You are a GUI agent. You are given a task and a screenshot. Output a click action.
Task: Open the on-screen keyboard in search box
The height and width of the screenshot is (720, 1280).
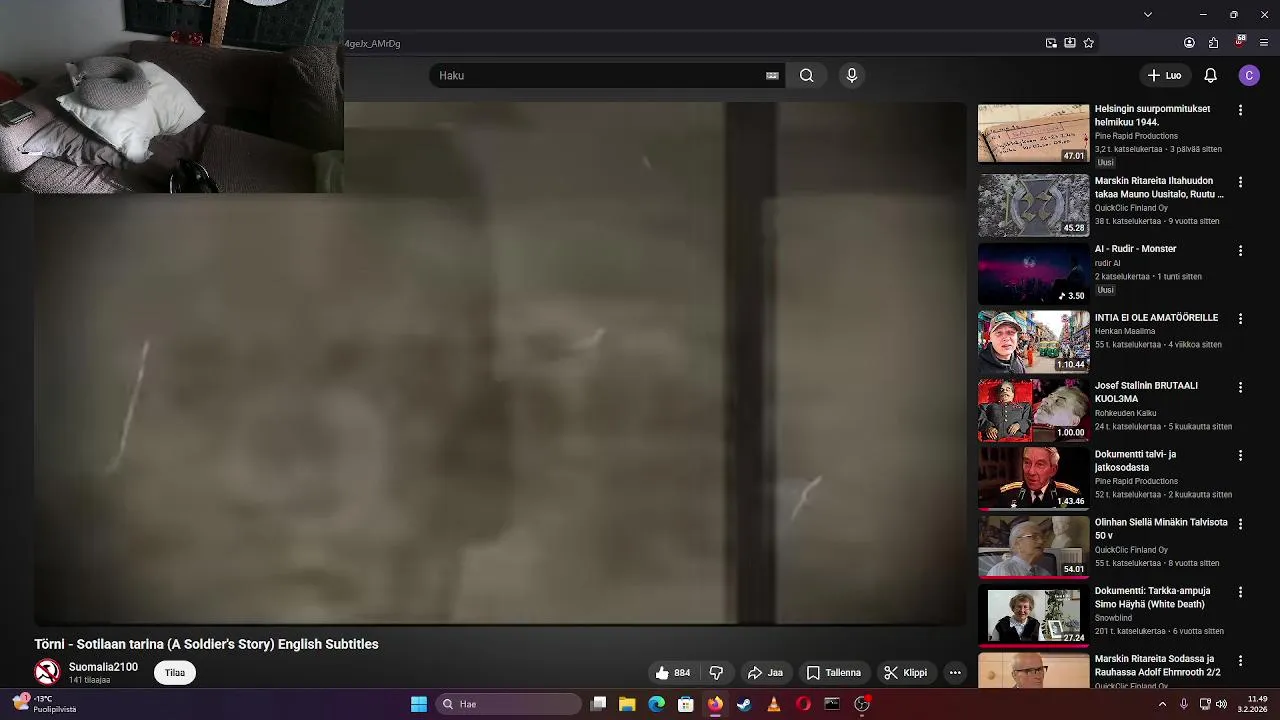coord(772,75)
